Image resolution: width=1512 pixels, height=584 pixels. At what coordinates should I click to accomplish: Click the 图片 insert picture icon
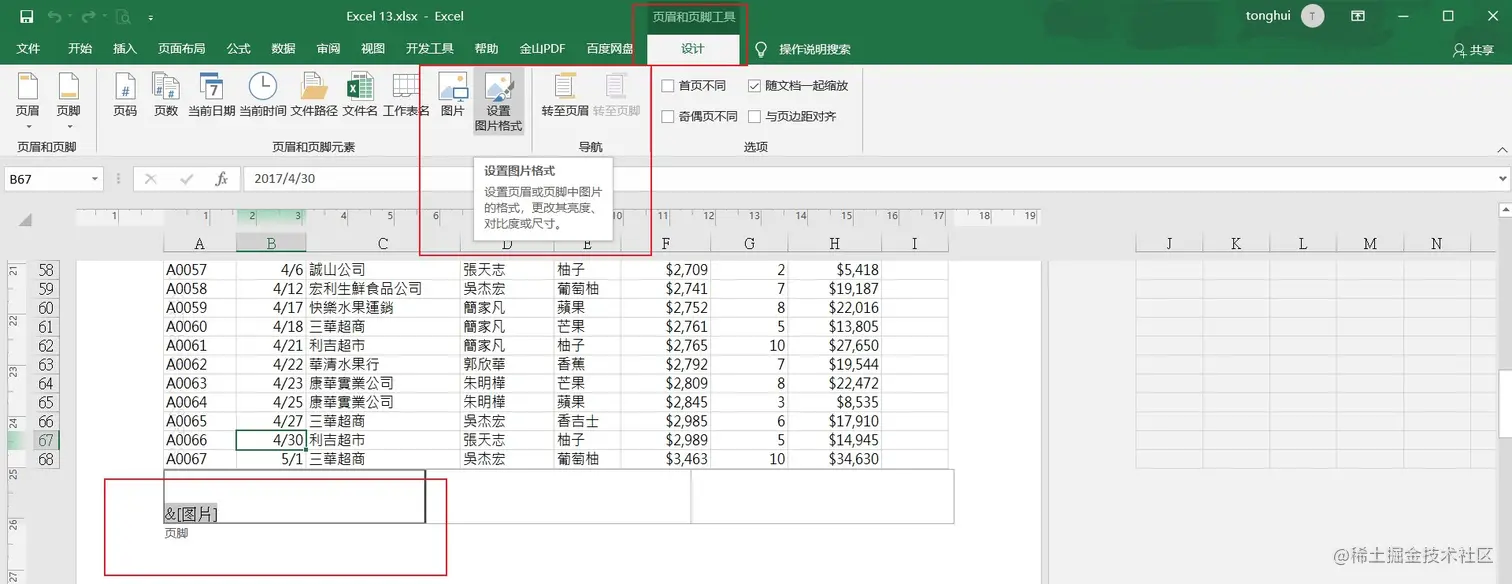coord(453,96)
